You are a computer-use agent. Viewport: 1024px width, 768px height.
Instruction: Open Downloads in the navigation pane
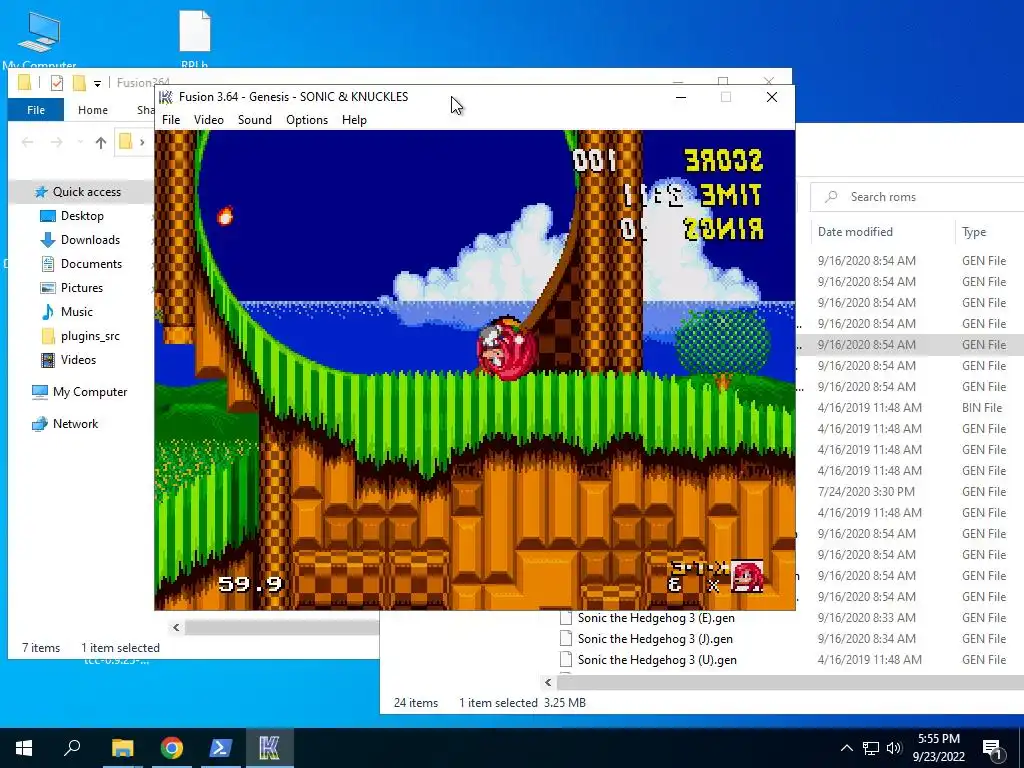(x=90, y=240)
